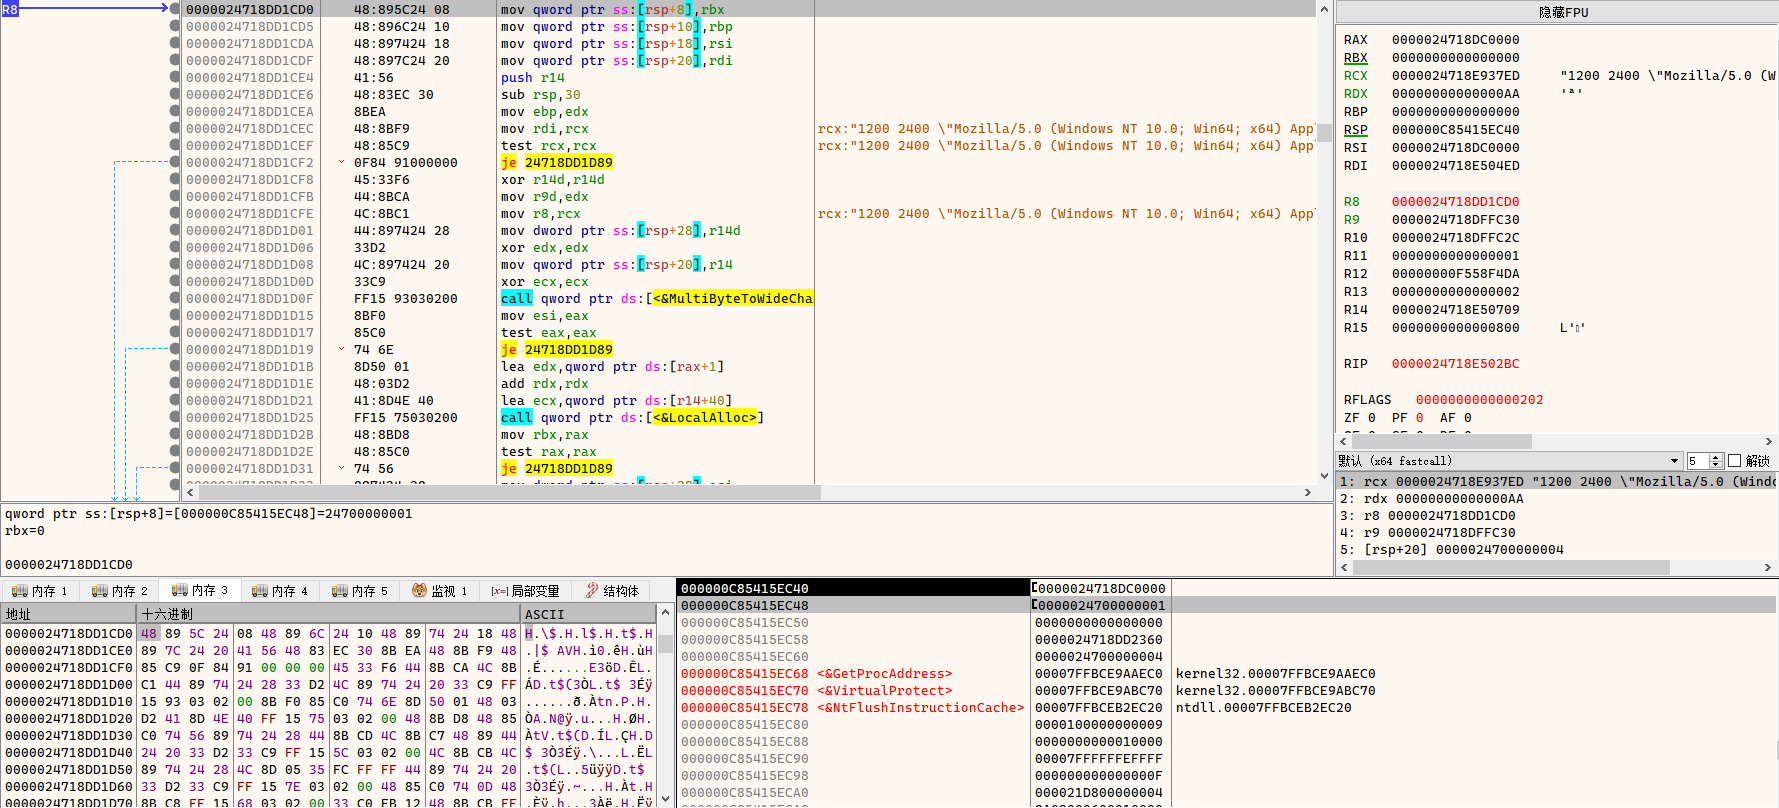Select RDX register value 00000000000000AA
The height and width of the screenshot is (808, 1779).
click(1455, 94)
